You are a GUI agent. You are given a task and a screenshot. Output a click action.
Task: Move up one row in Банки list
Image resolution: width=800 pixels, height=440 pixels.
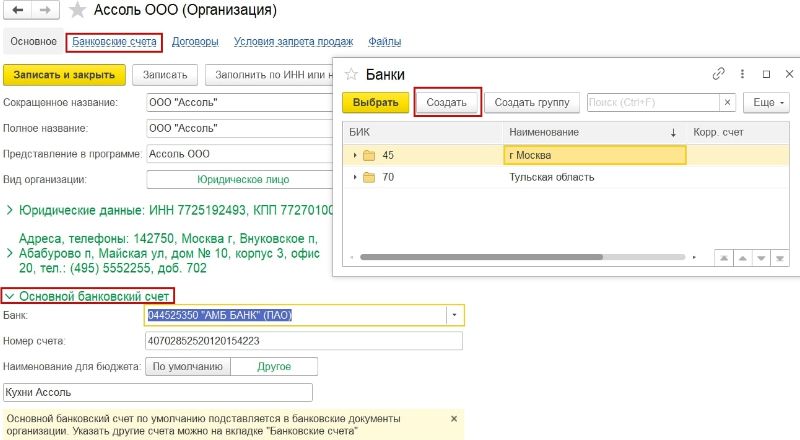point(742,258)
